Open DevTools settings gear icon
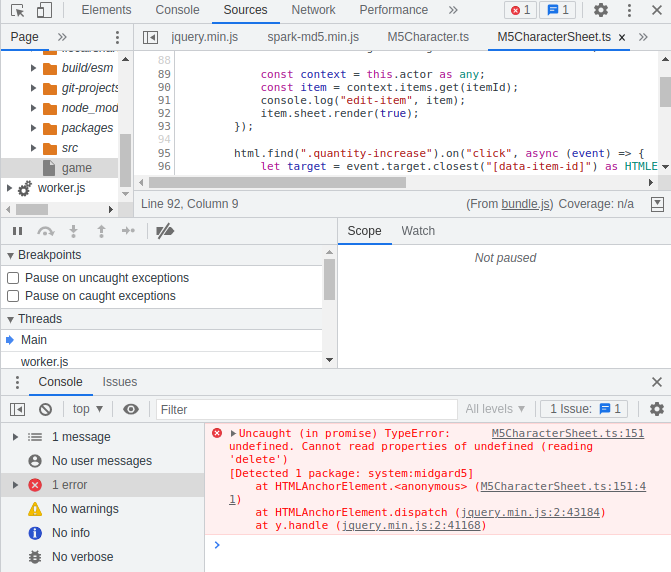The width and height of the screenshot is (671, 572). coord(600,10)
